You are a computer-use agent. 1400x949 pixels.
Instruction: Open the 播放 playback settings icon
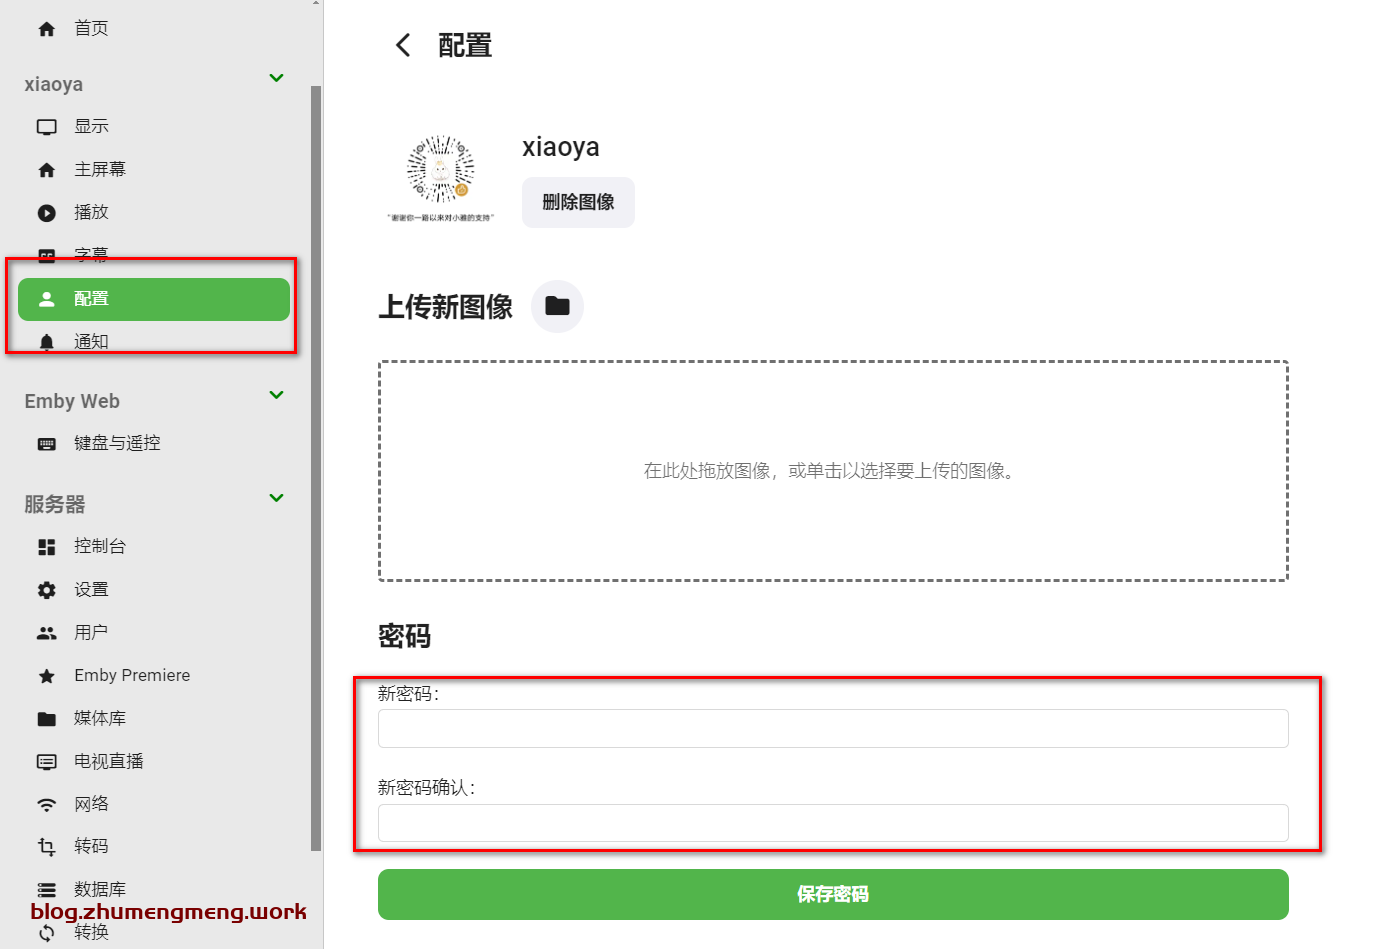pyautogui.click(x=46, y=212)
